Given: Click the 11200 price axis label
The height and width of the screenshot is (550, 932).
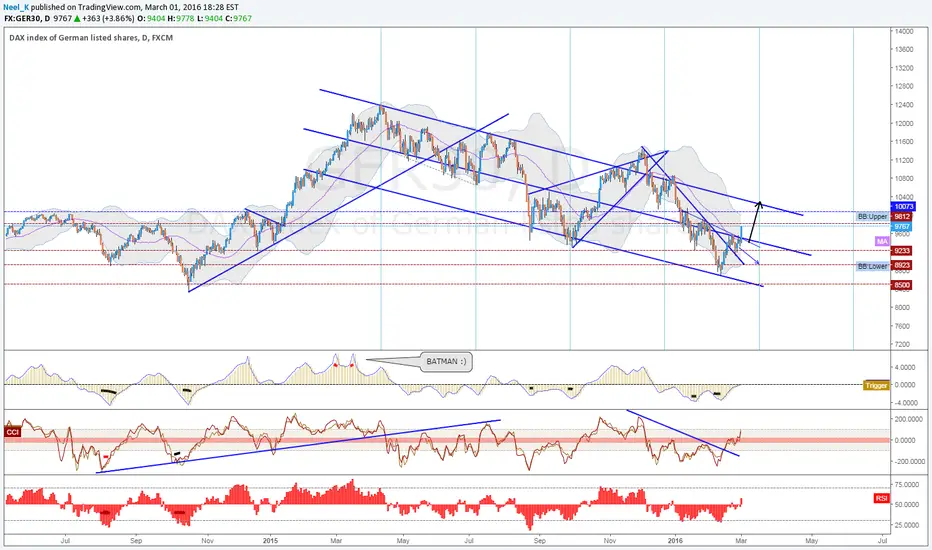Looking at the screenshot, I should click(904, 161).
